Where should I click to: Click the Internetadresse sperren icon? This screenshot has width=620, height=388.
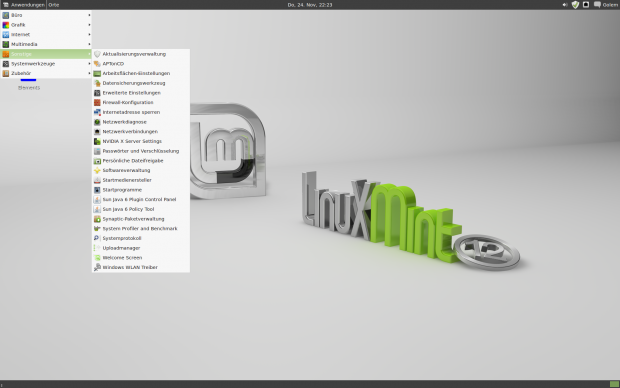click(97, 112)
